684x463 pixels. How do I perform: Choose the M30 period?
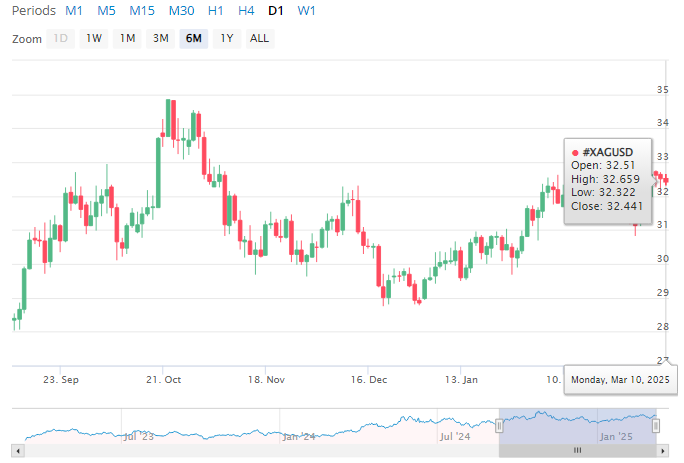181,10
